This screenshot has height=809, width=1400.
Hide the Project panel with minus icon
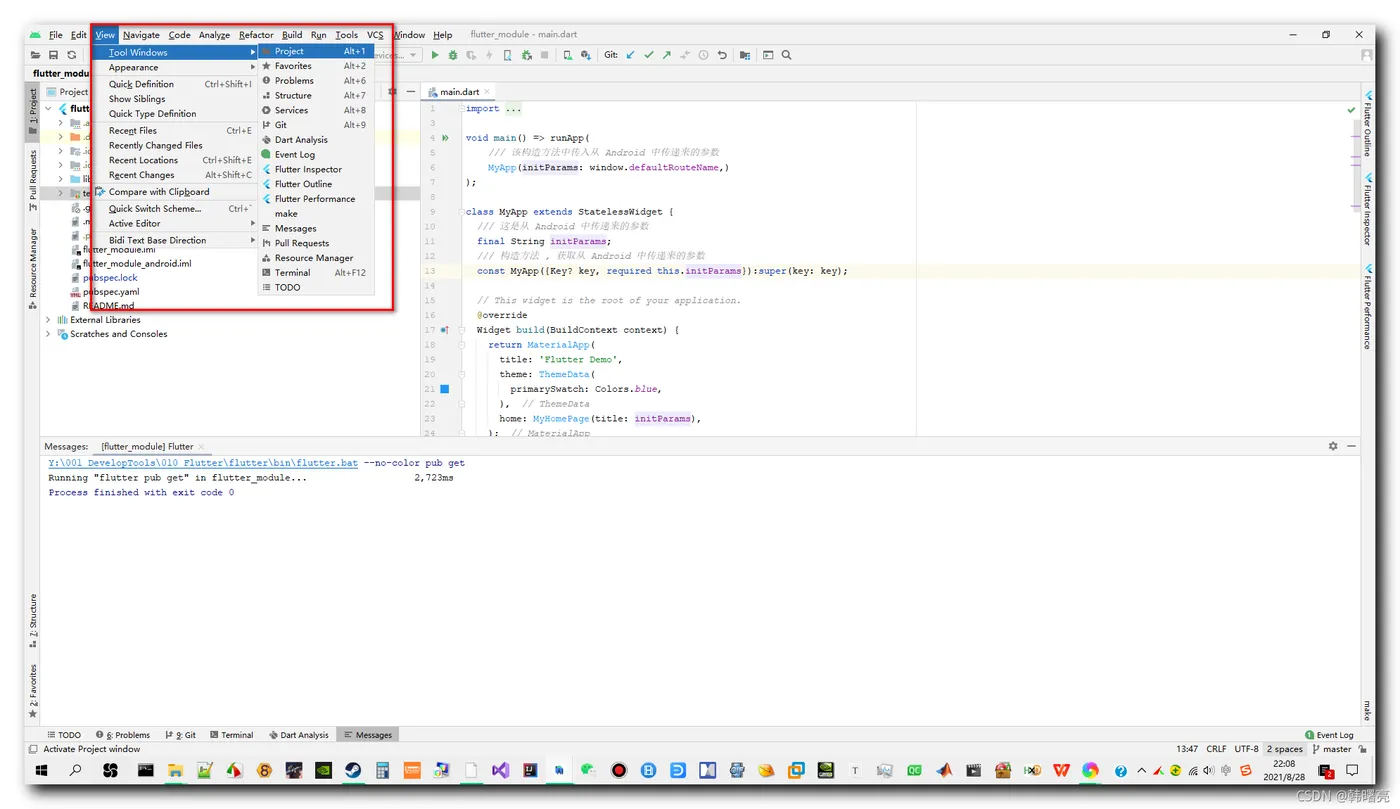[410, 91]
